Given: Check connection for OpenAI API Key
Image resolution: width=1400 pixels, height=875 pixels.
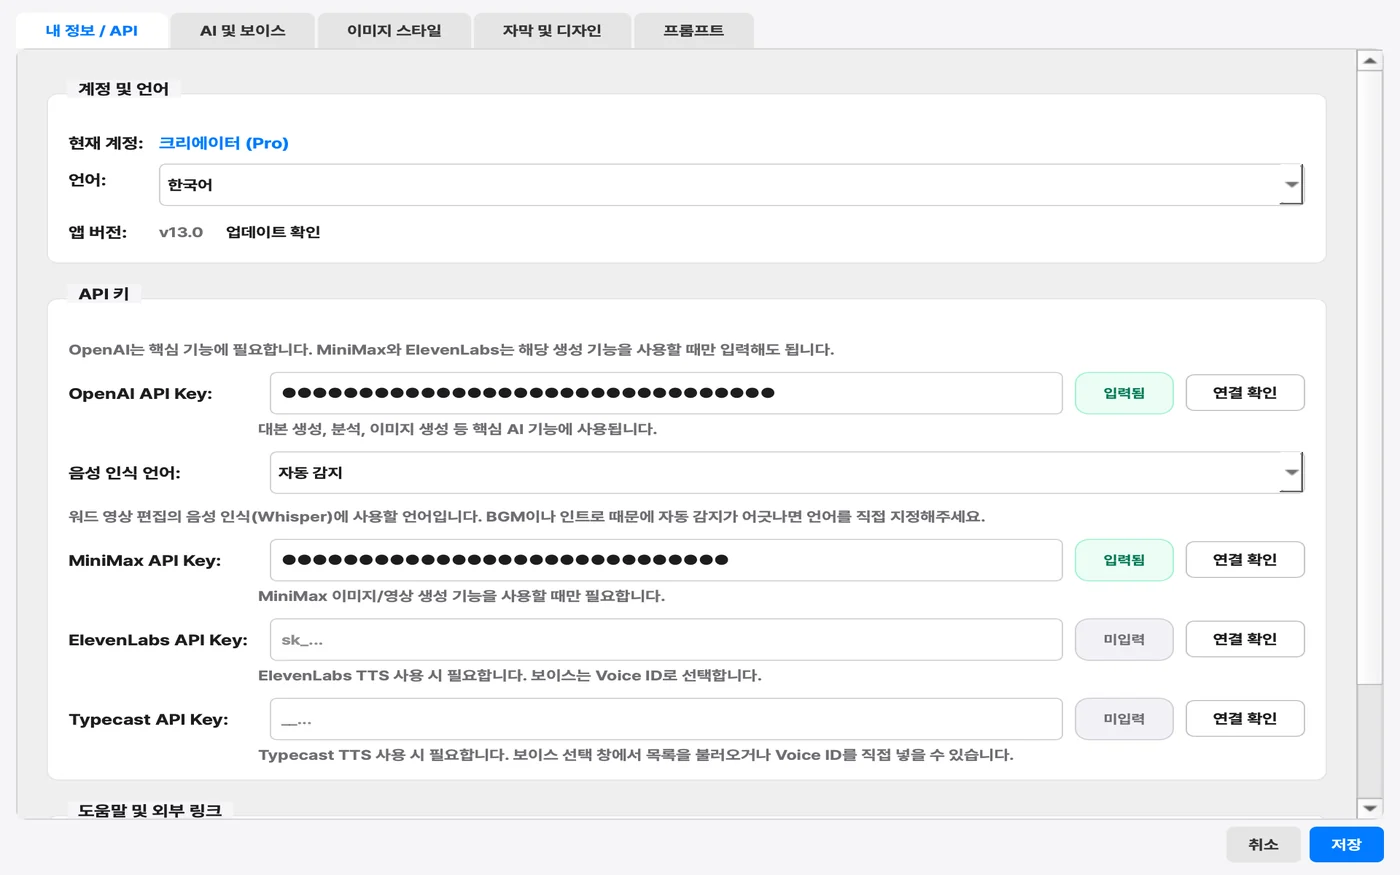Looking at the screenshot, I should pos(1245,393).
